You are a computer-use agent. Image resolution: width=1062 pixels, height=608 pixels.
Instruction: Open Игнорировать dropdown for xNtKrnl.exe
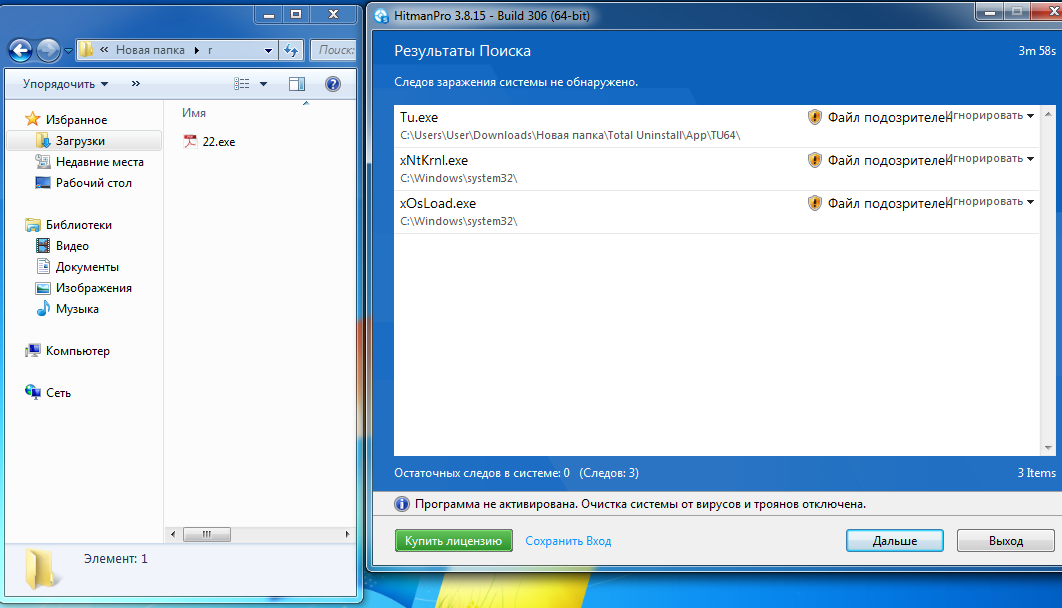pos(991,158)
